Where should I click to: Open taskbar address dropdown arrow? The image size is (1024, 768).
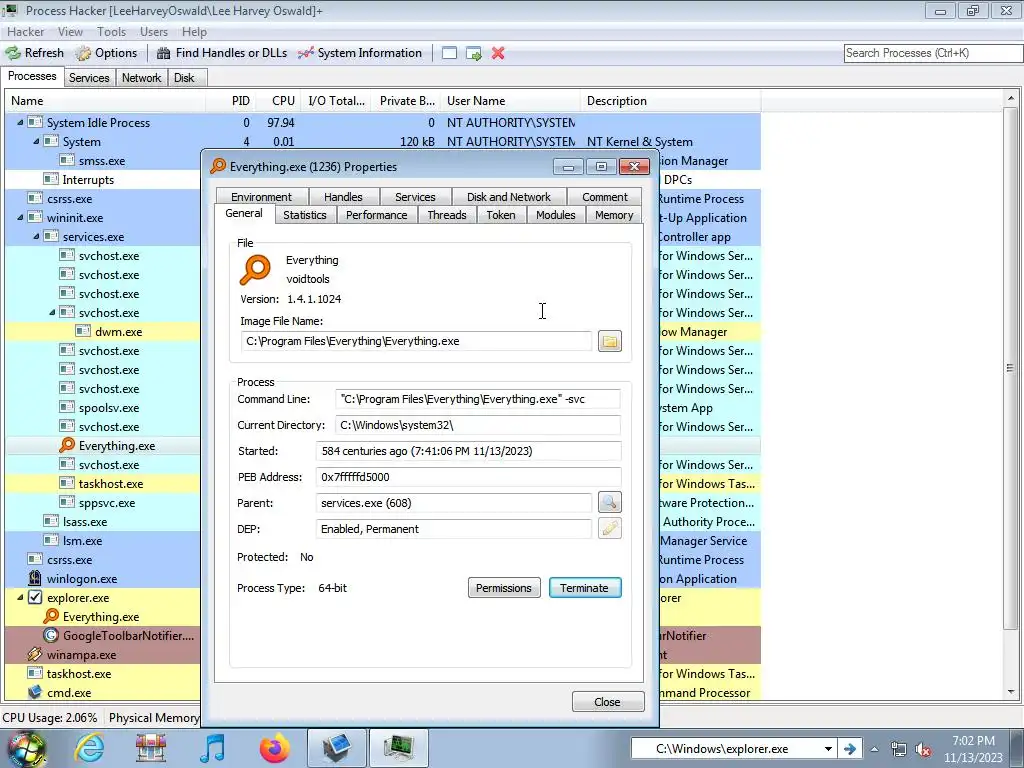click(828, 749)
